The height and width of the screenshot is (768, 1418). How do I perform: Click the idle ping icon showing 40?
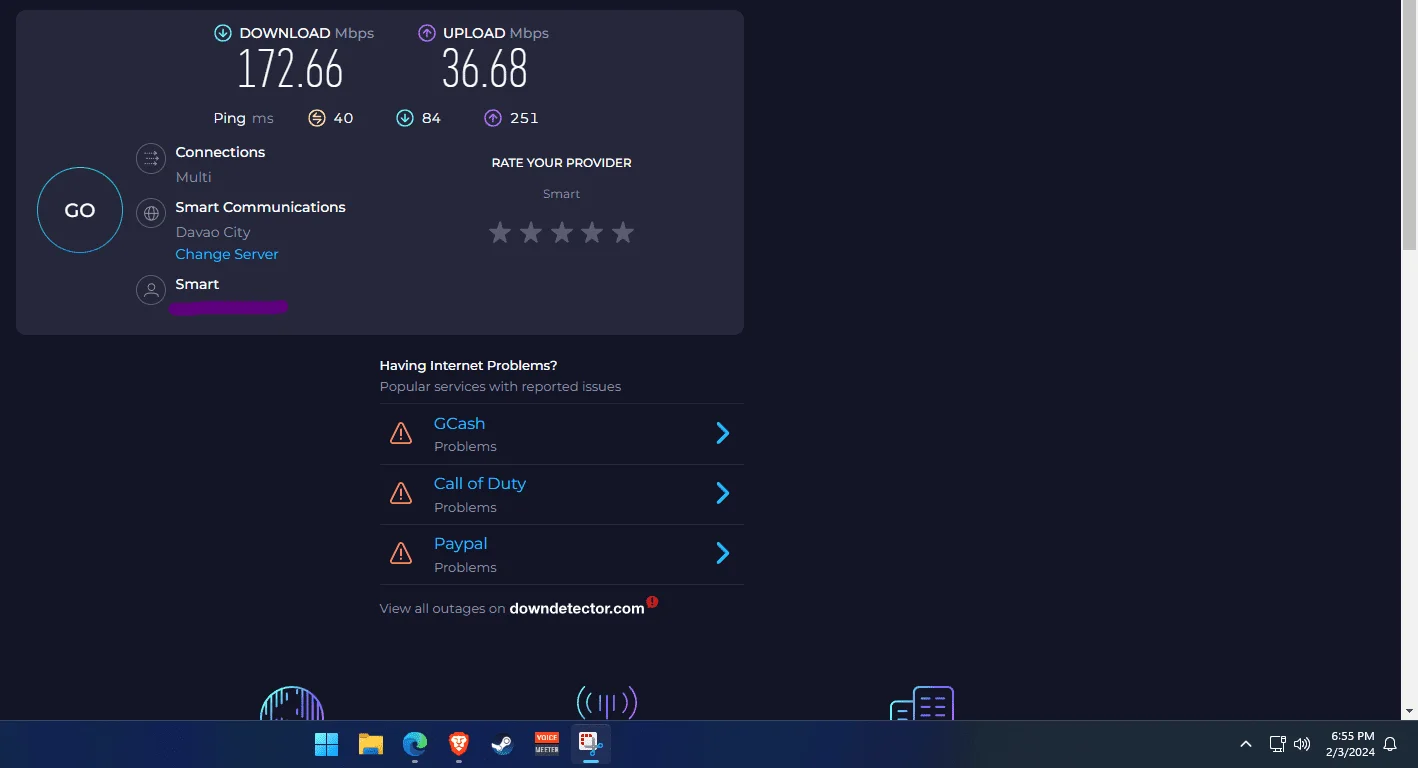pyautogui.click(x=317, y=118)
